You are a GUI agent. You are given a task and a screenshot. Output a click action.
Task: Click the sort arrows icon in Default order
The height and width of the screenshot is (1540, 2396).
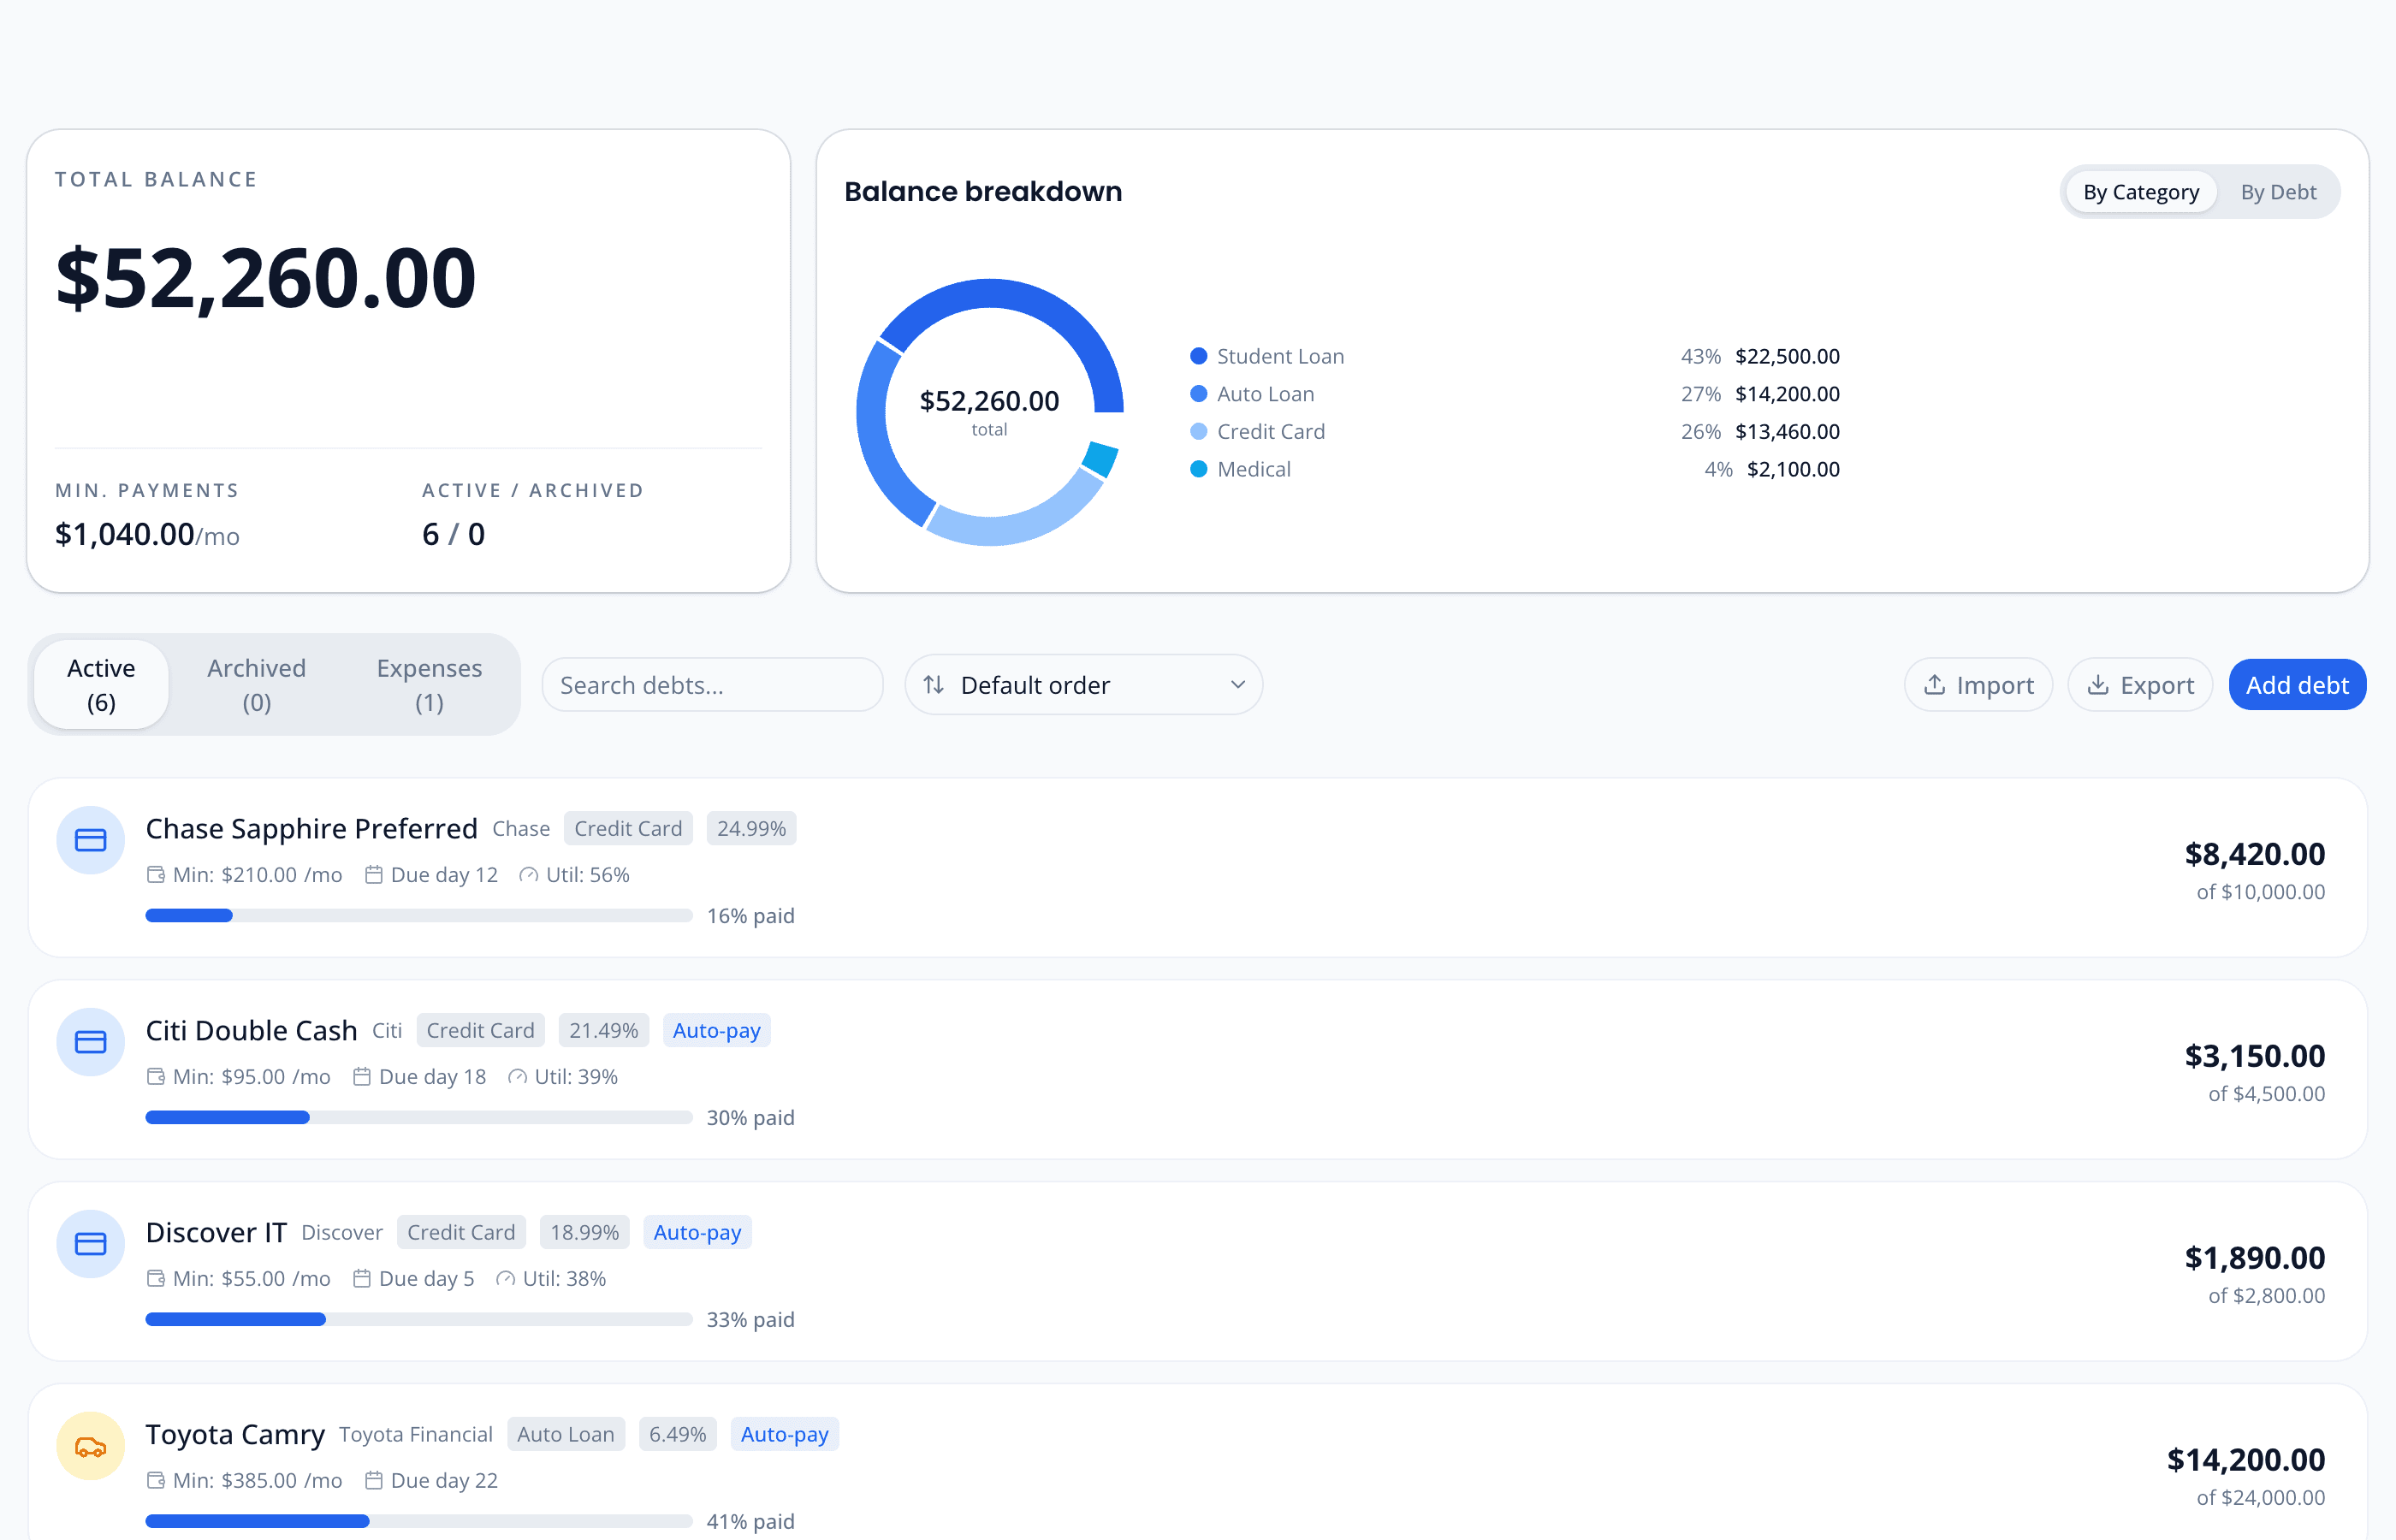click(934, 684)
